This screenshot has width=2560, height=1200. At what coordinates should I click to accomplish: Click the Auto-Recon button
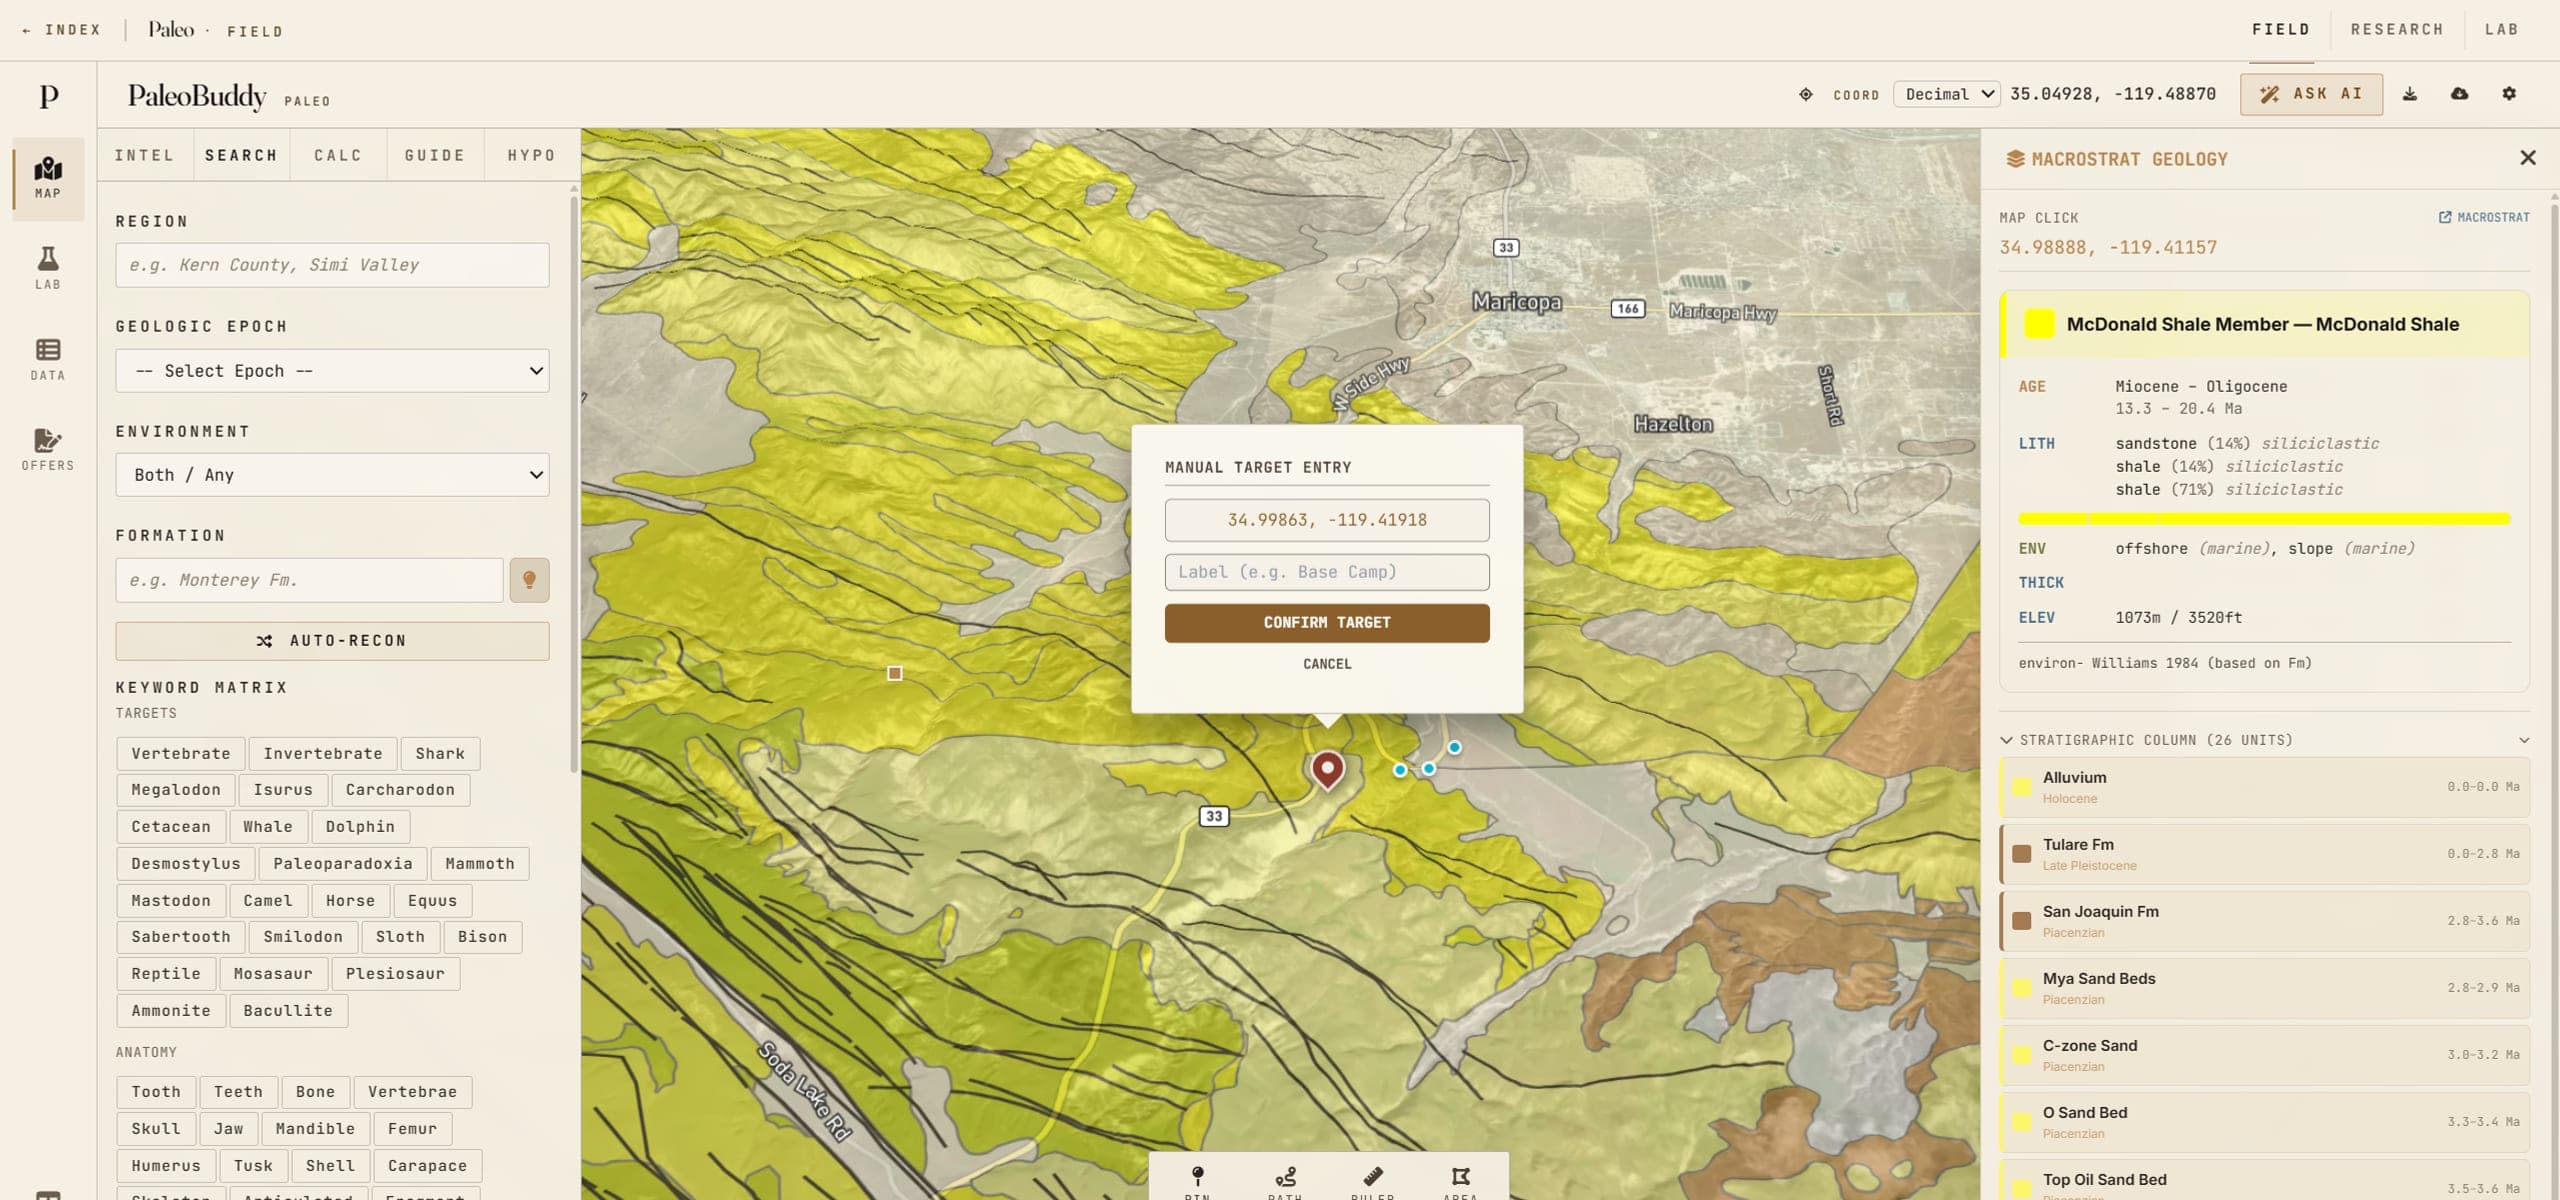332,641
